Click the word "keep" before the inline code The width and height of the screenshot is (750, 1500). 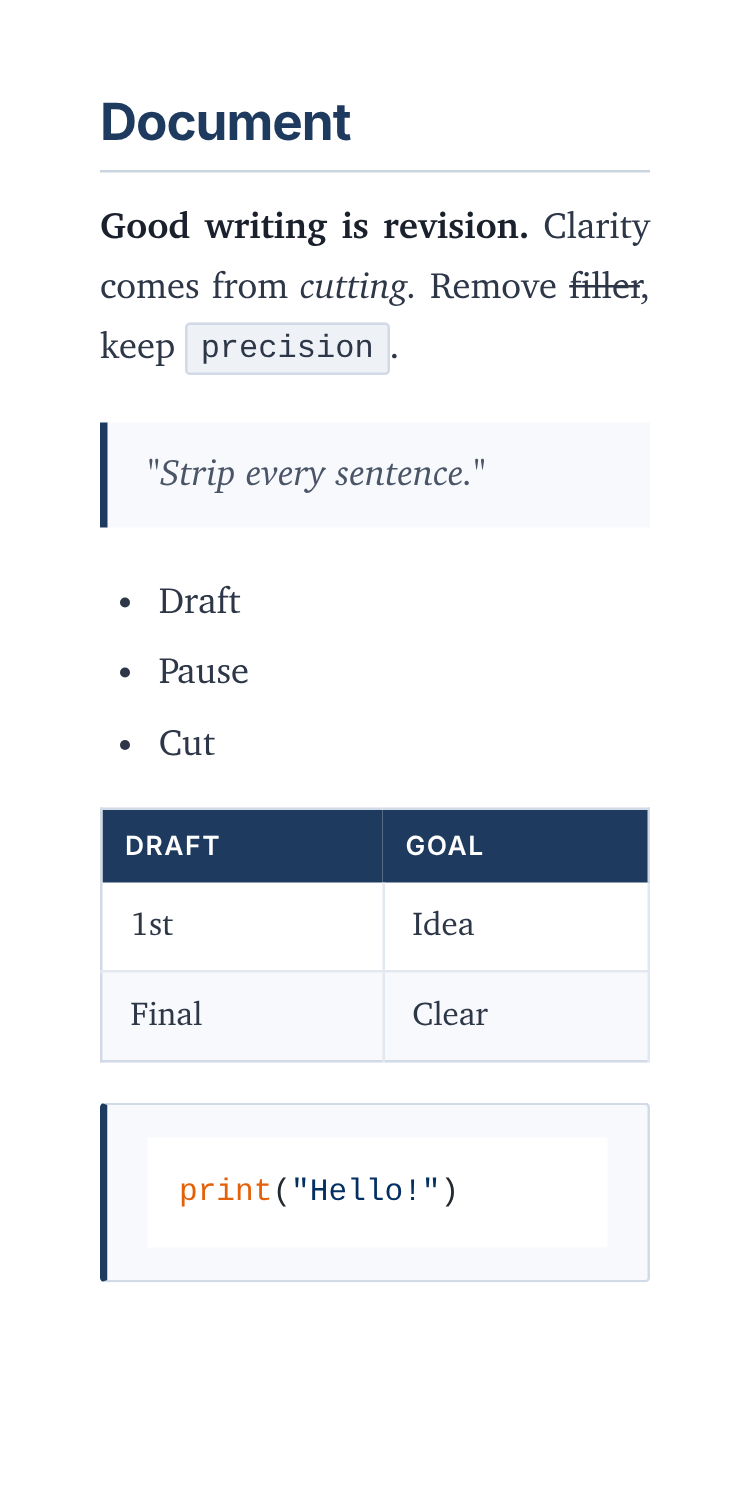(x=137, y=348)
